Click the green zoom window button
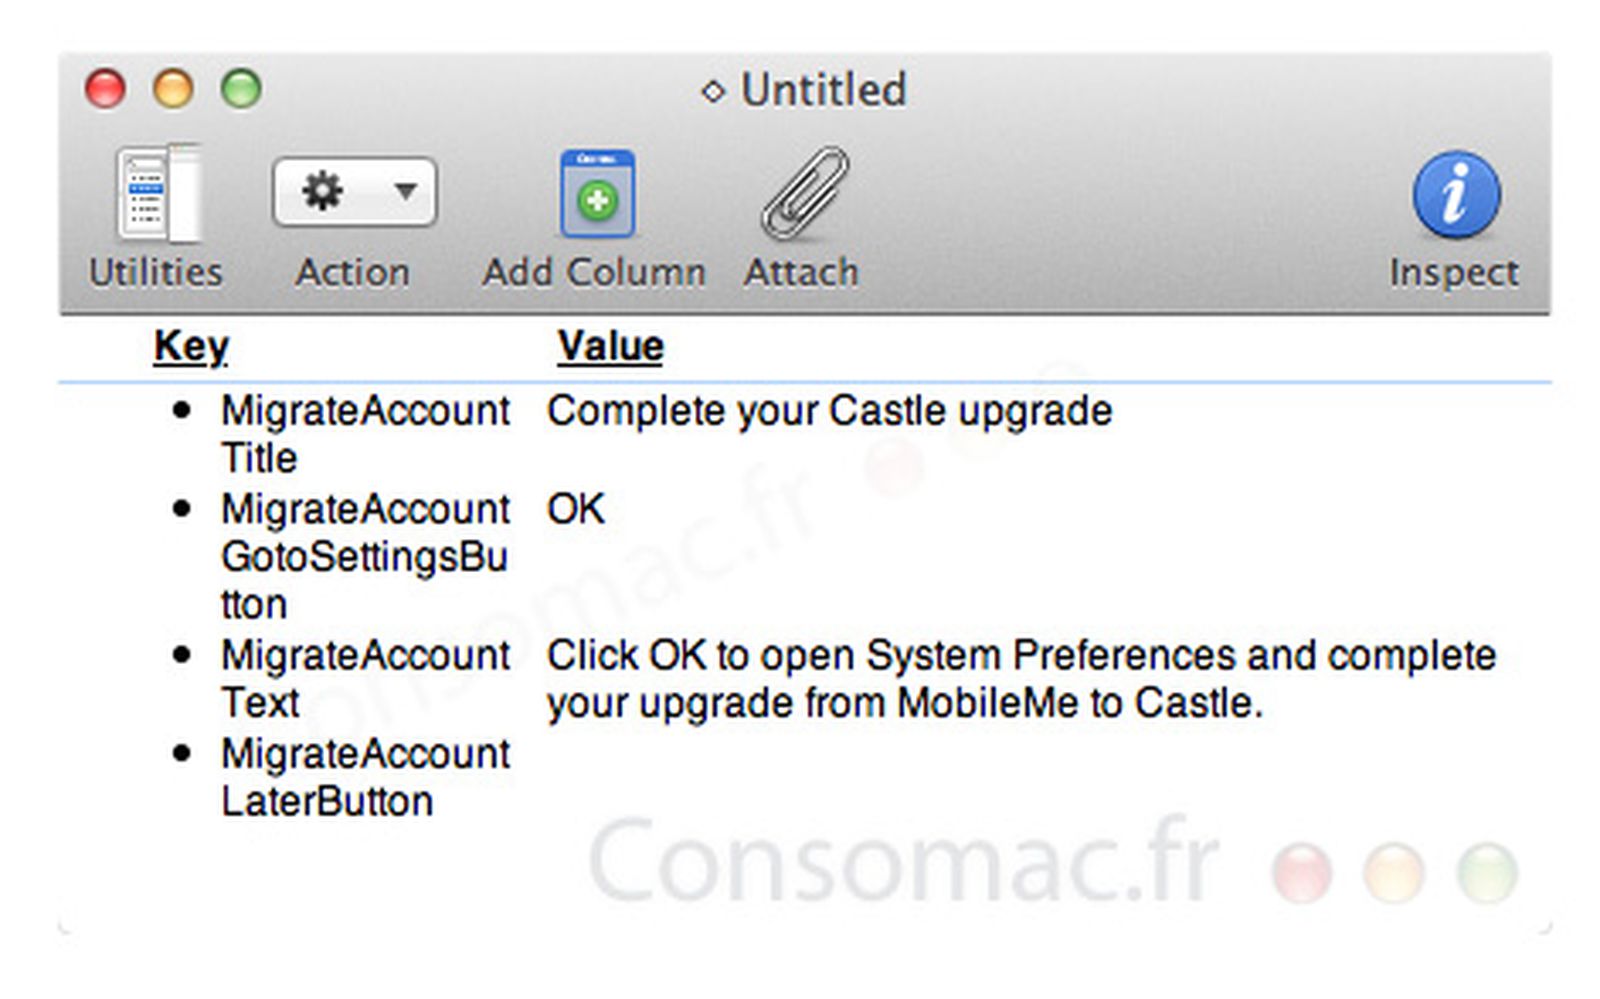1600x999 pixels. [241, 88]
